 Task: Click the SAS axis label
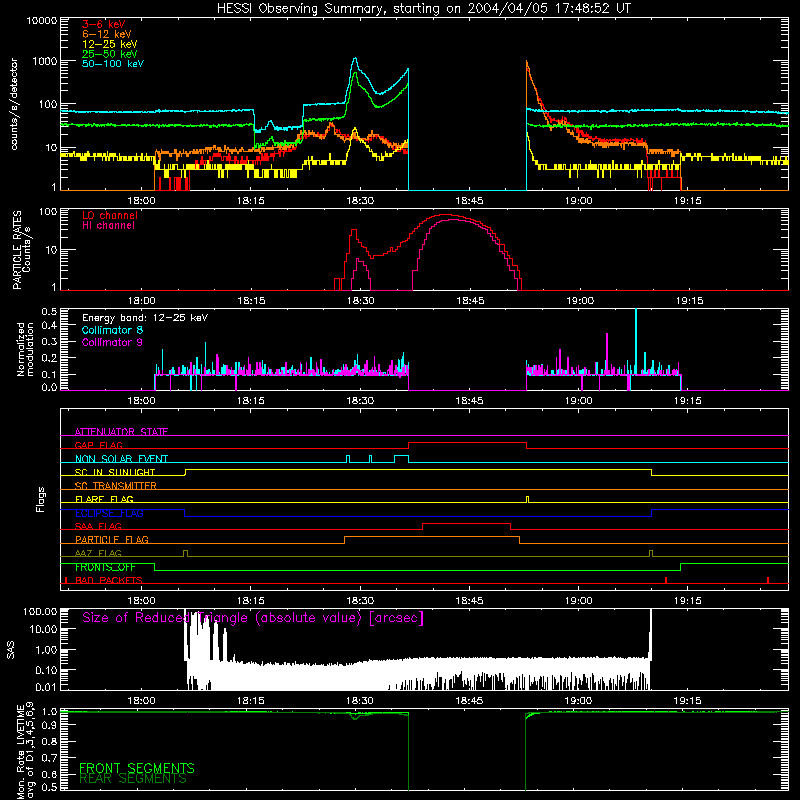[x=11, y=650]
